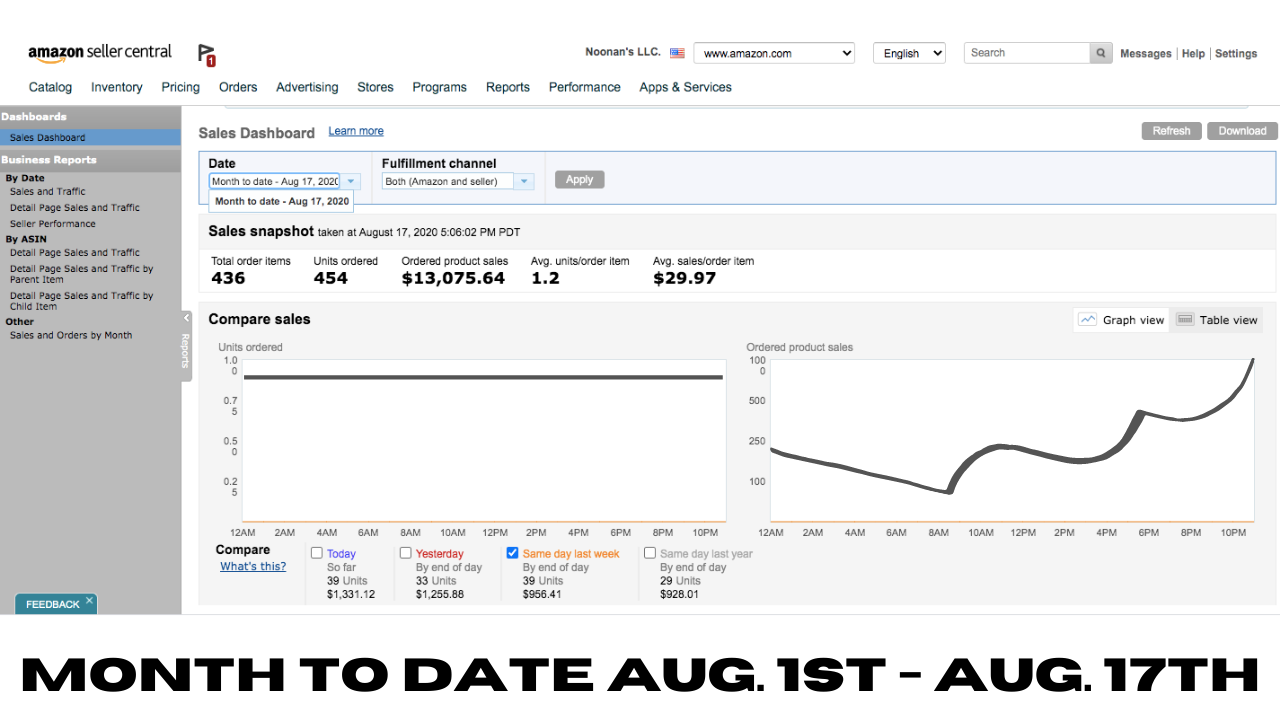1280x720 pixels.
Task: Click the $13,075.64 ordered product sales value
Action: coord(453,278)
